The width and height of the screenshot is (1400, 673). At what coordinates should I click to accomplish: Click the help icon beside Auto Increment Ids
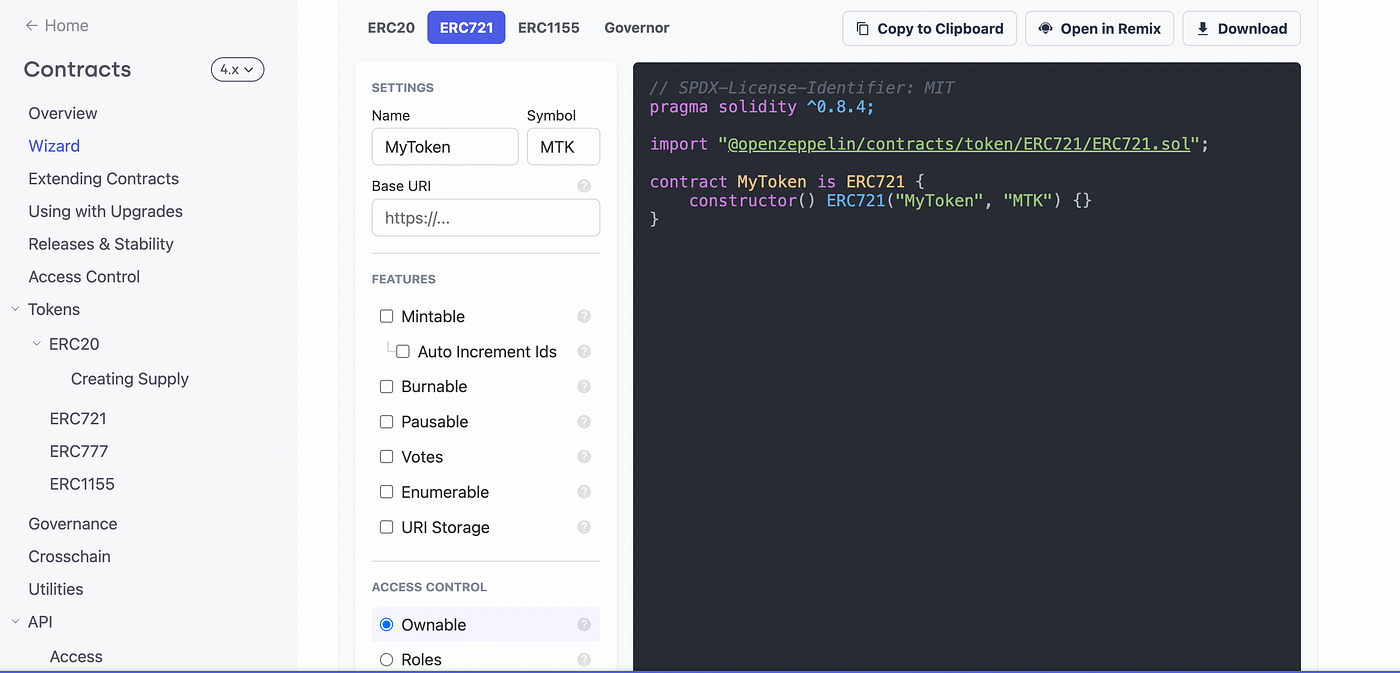pyautogui.click(x=584, y=351)
